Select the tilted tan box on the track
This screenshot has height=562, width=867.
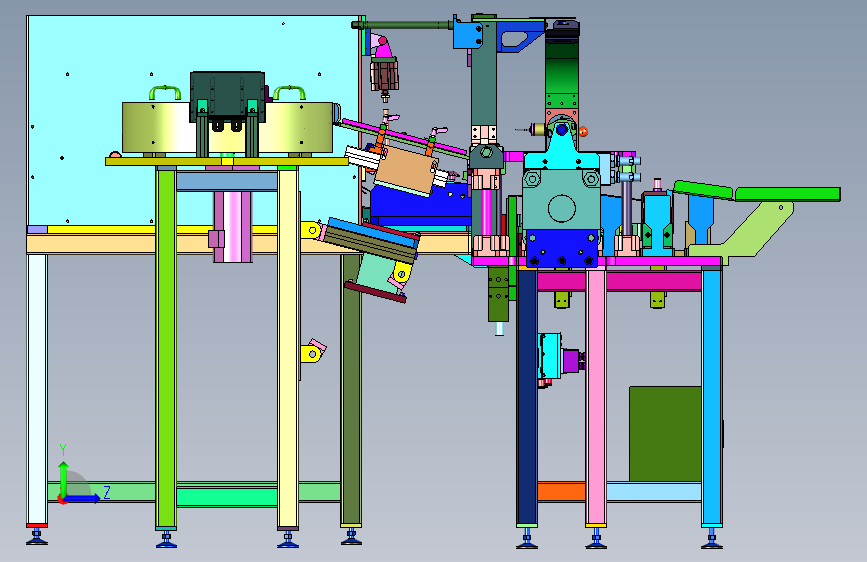pyautogui.click(x=405, y=170)
